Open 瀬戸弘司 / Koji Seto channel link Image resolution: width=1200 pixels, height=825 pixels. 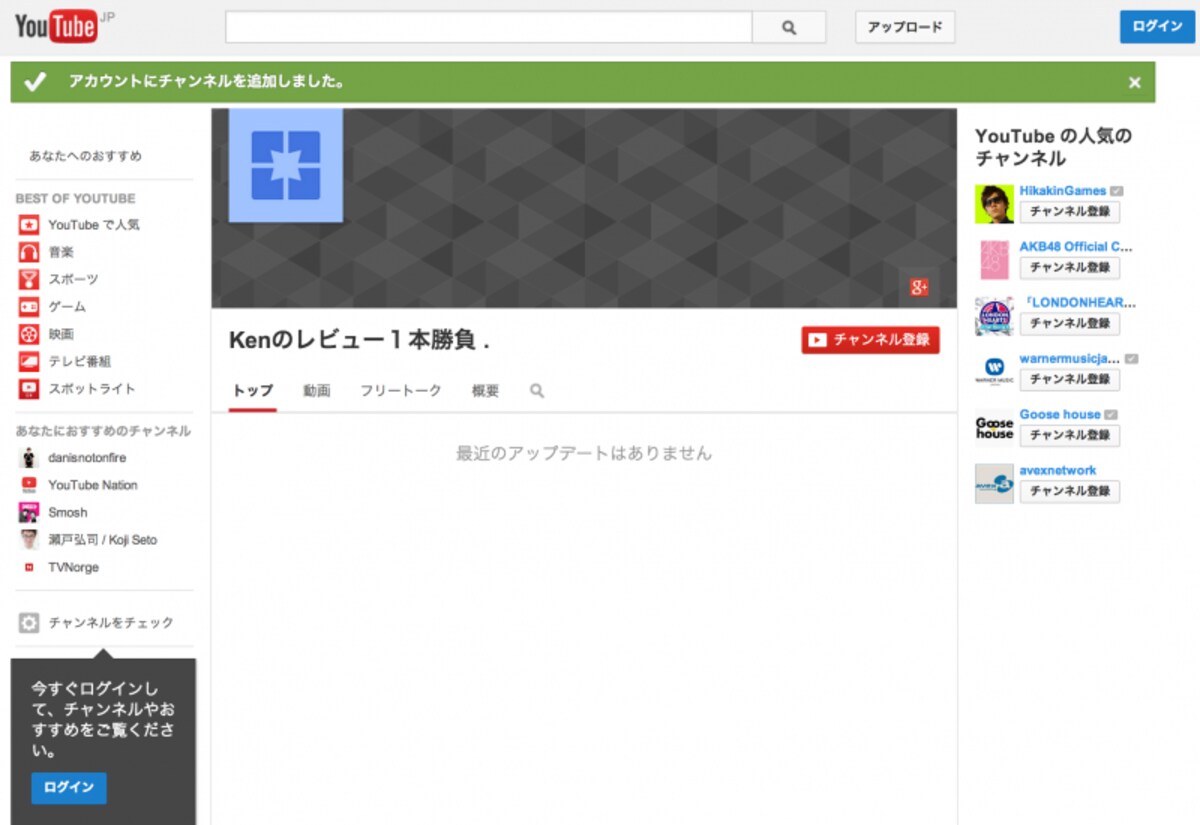tap(102, 540)
